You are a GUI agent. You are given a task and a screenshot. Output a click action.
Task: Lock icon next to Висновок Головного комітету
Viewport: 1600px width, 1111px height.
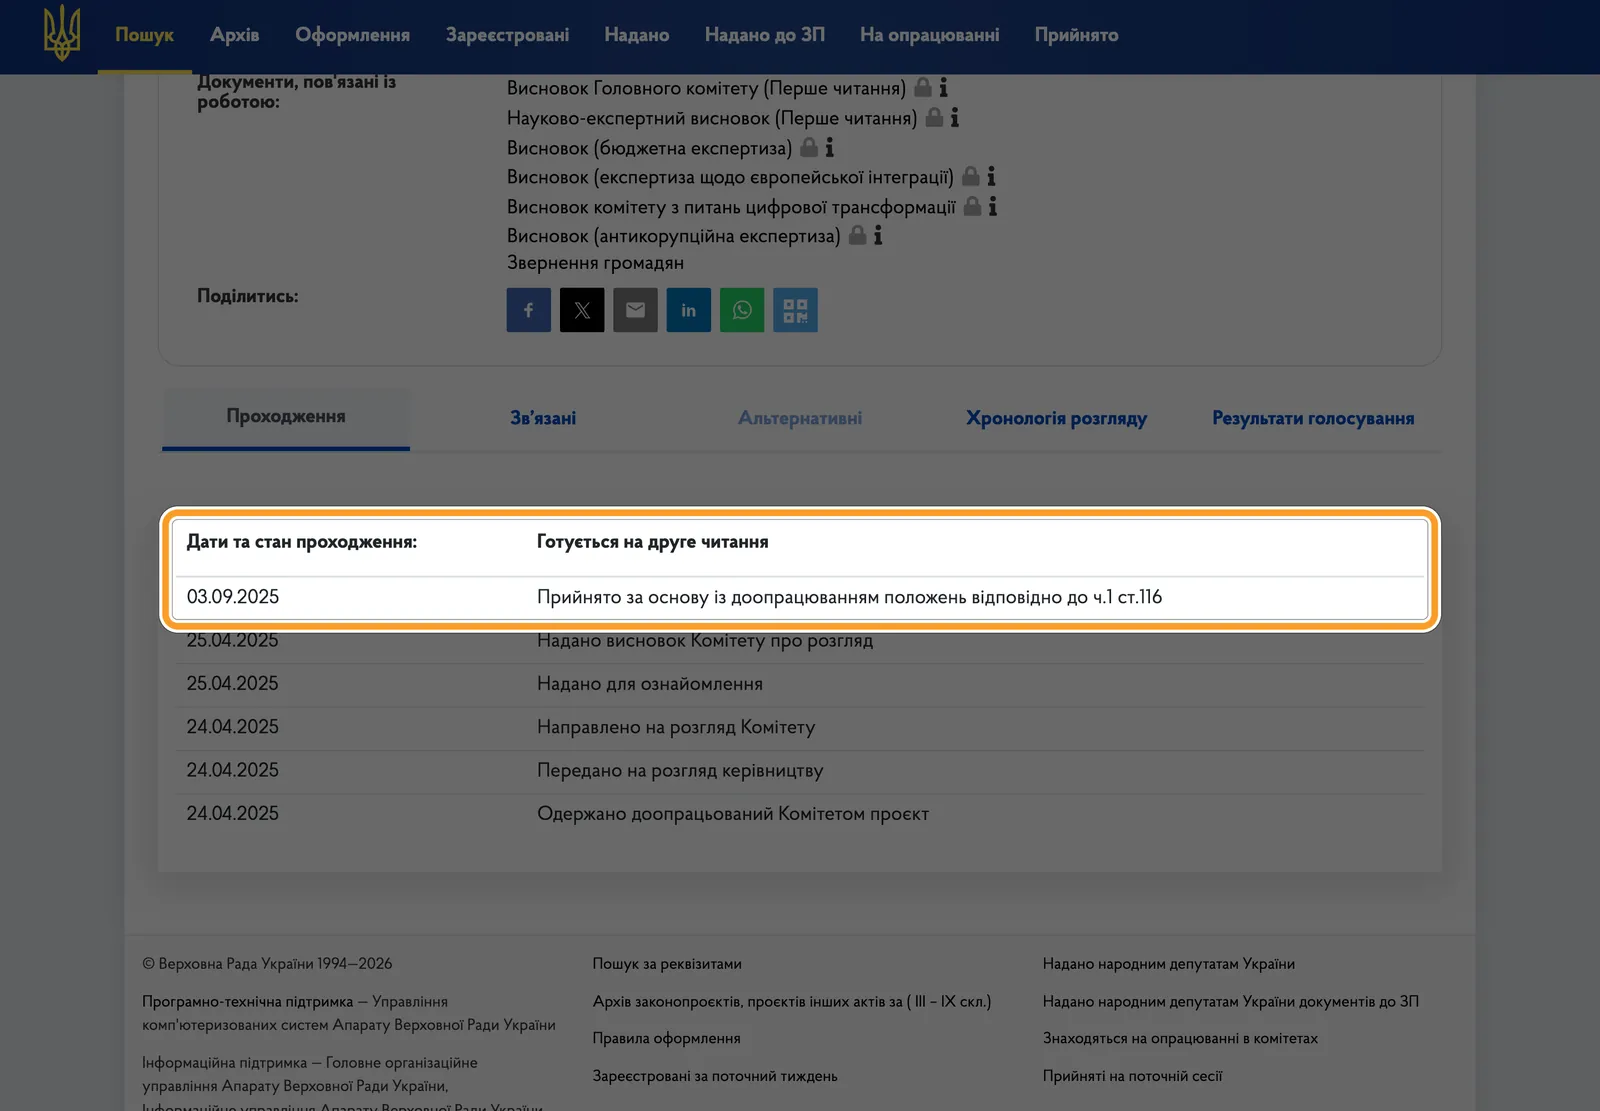923,87
